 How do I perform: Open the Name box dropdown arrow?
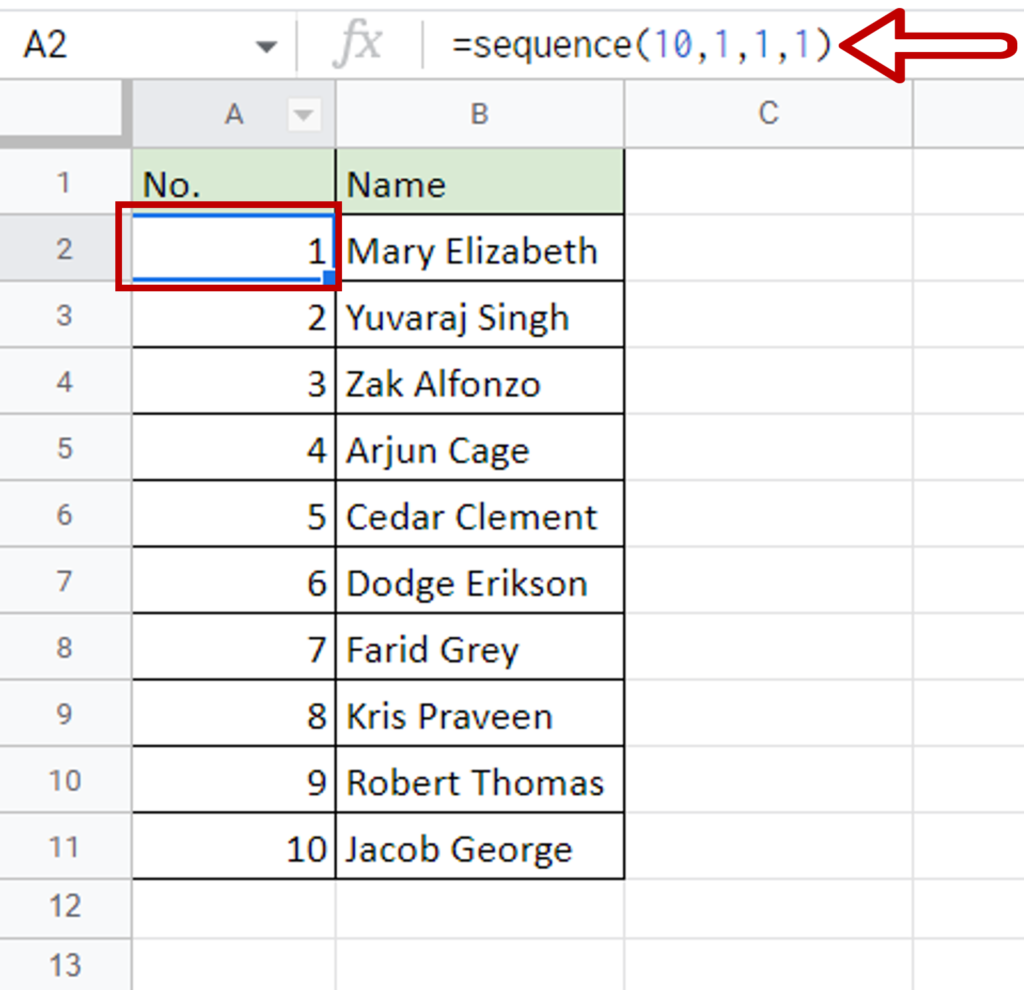pyautogui.click(x=266, y=46)
